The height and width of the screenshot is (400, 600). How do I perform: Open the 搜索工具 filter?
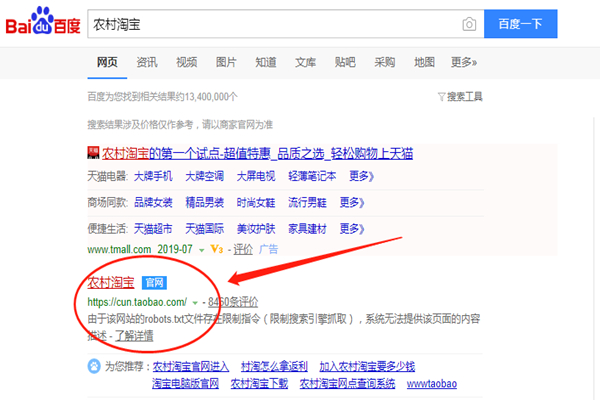[460, 97]
